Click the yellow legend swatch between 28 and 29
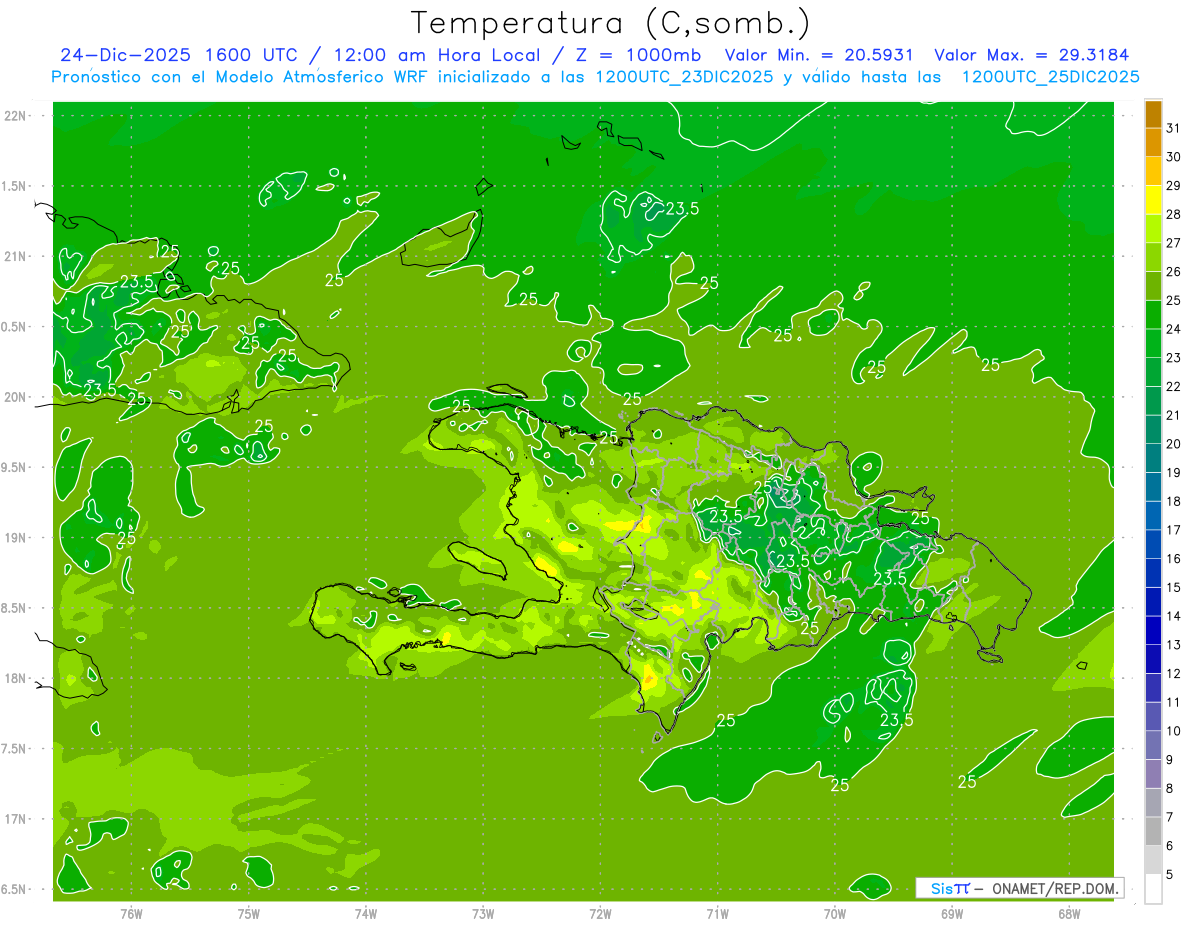Viewport: 1200px width, 927px height. click(x=1153, y=200)
